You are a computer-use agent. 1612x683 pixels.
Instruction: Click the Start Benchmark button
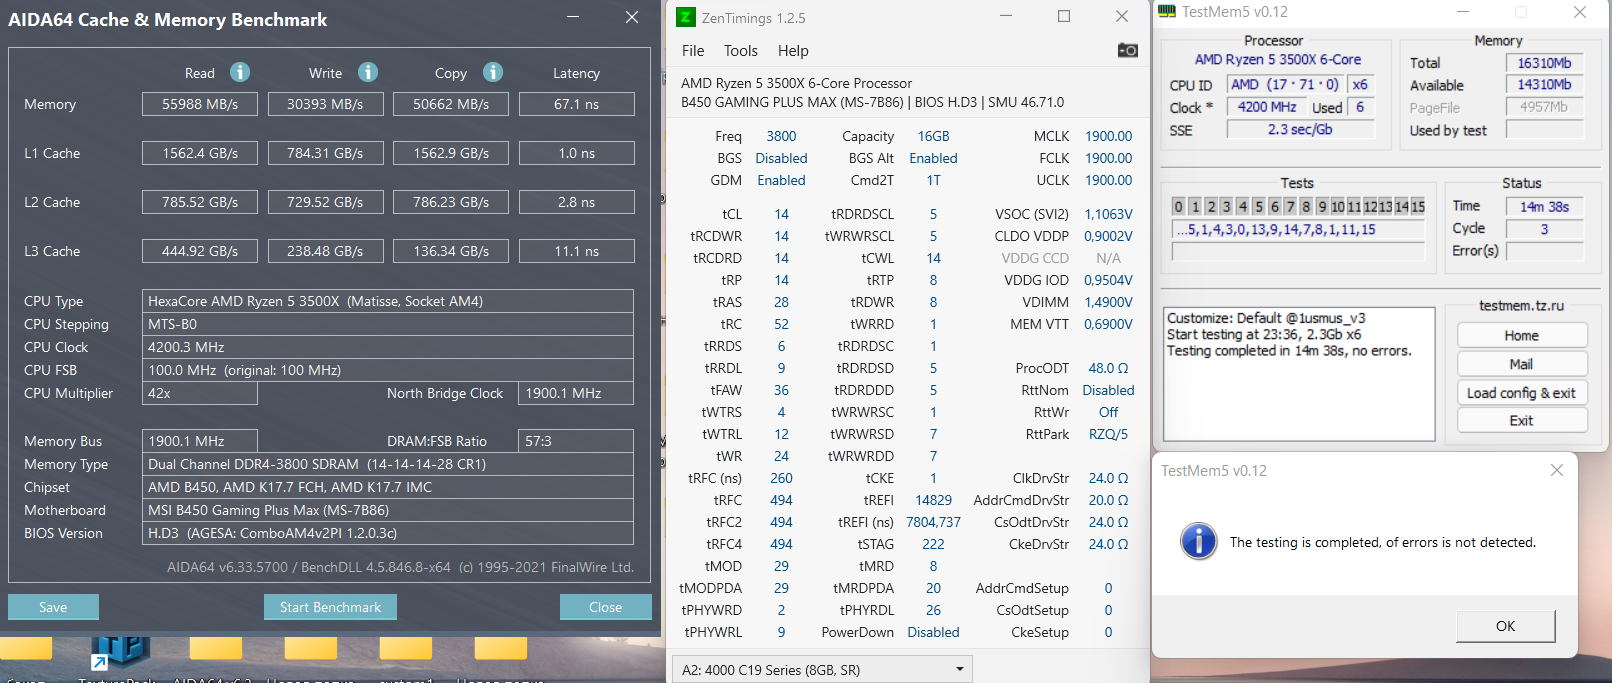(x=330, y=607)
